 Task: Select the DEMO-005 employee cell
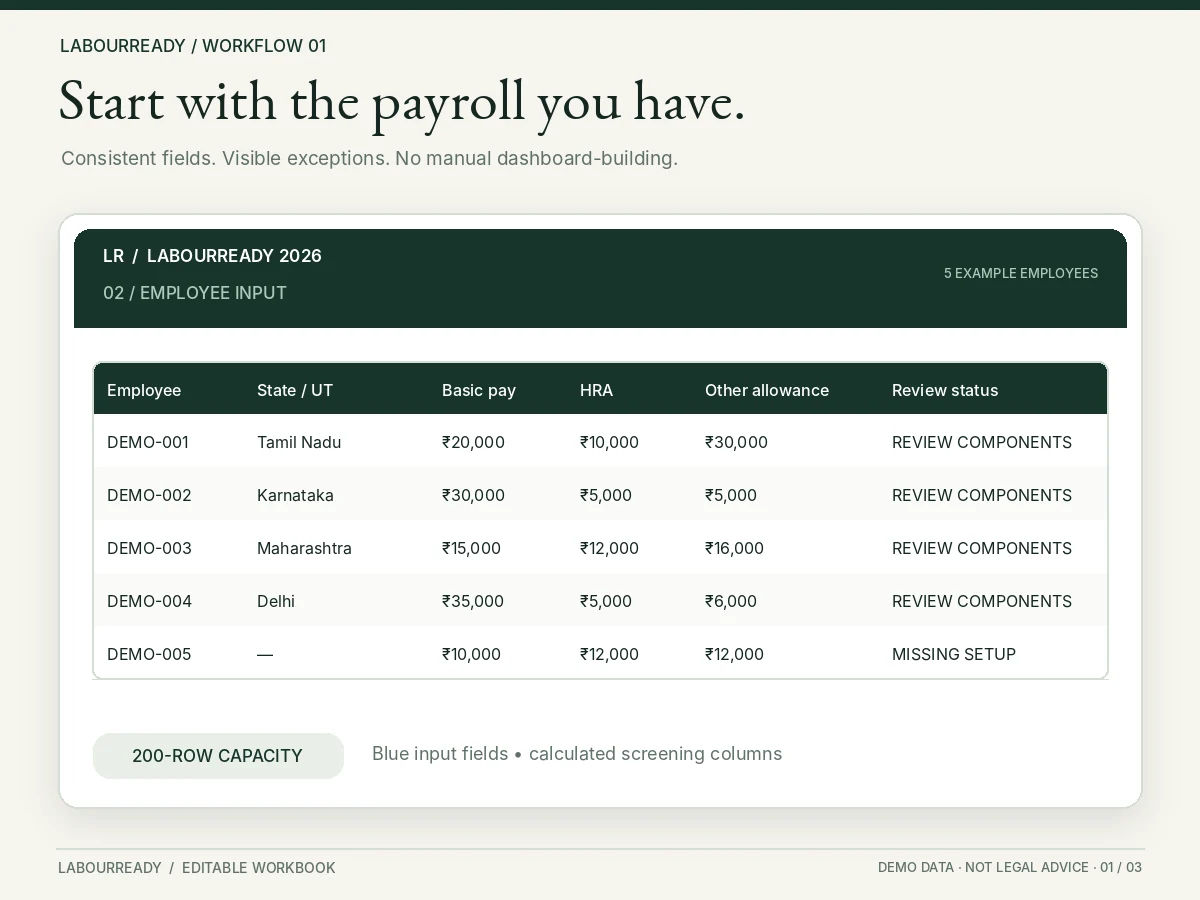click(149, 654)
